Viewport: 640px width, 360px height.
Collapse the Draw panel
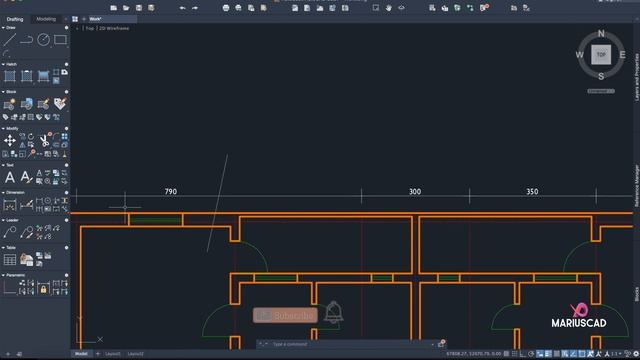3,28
